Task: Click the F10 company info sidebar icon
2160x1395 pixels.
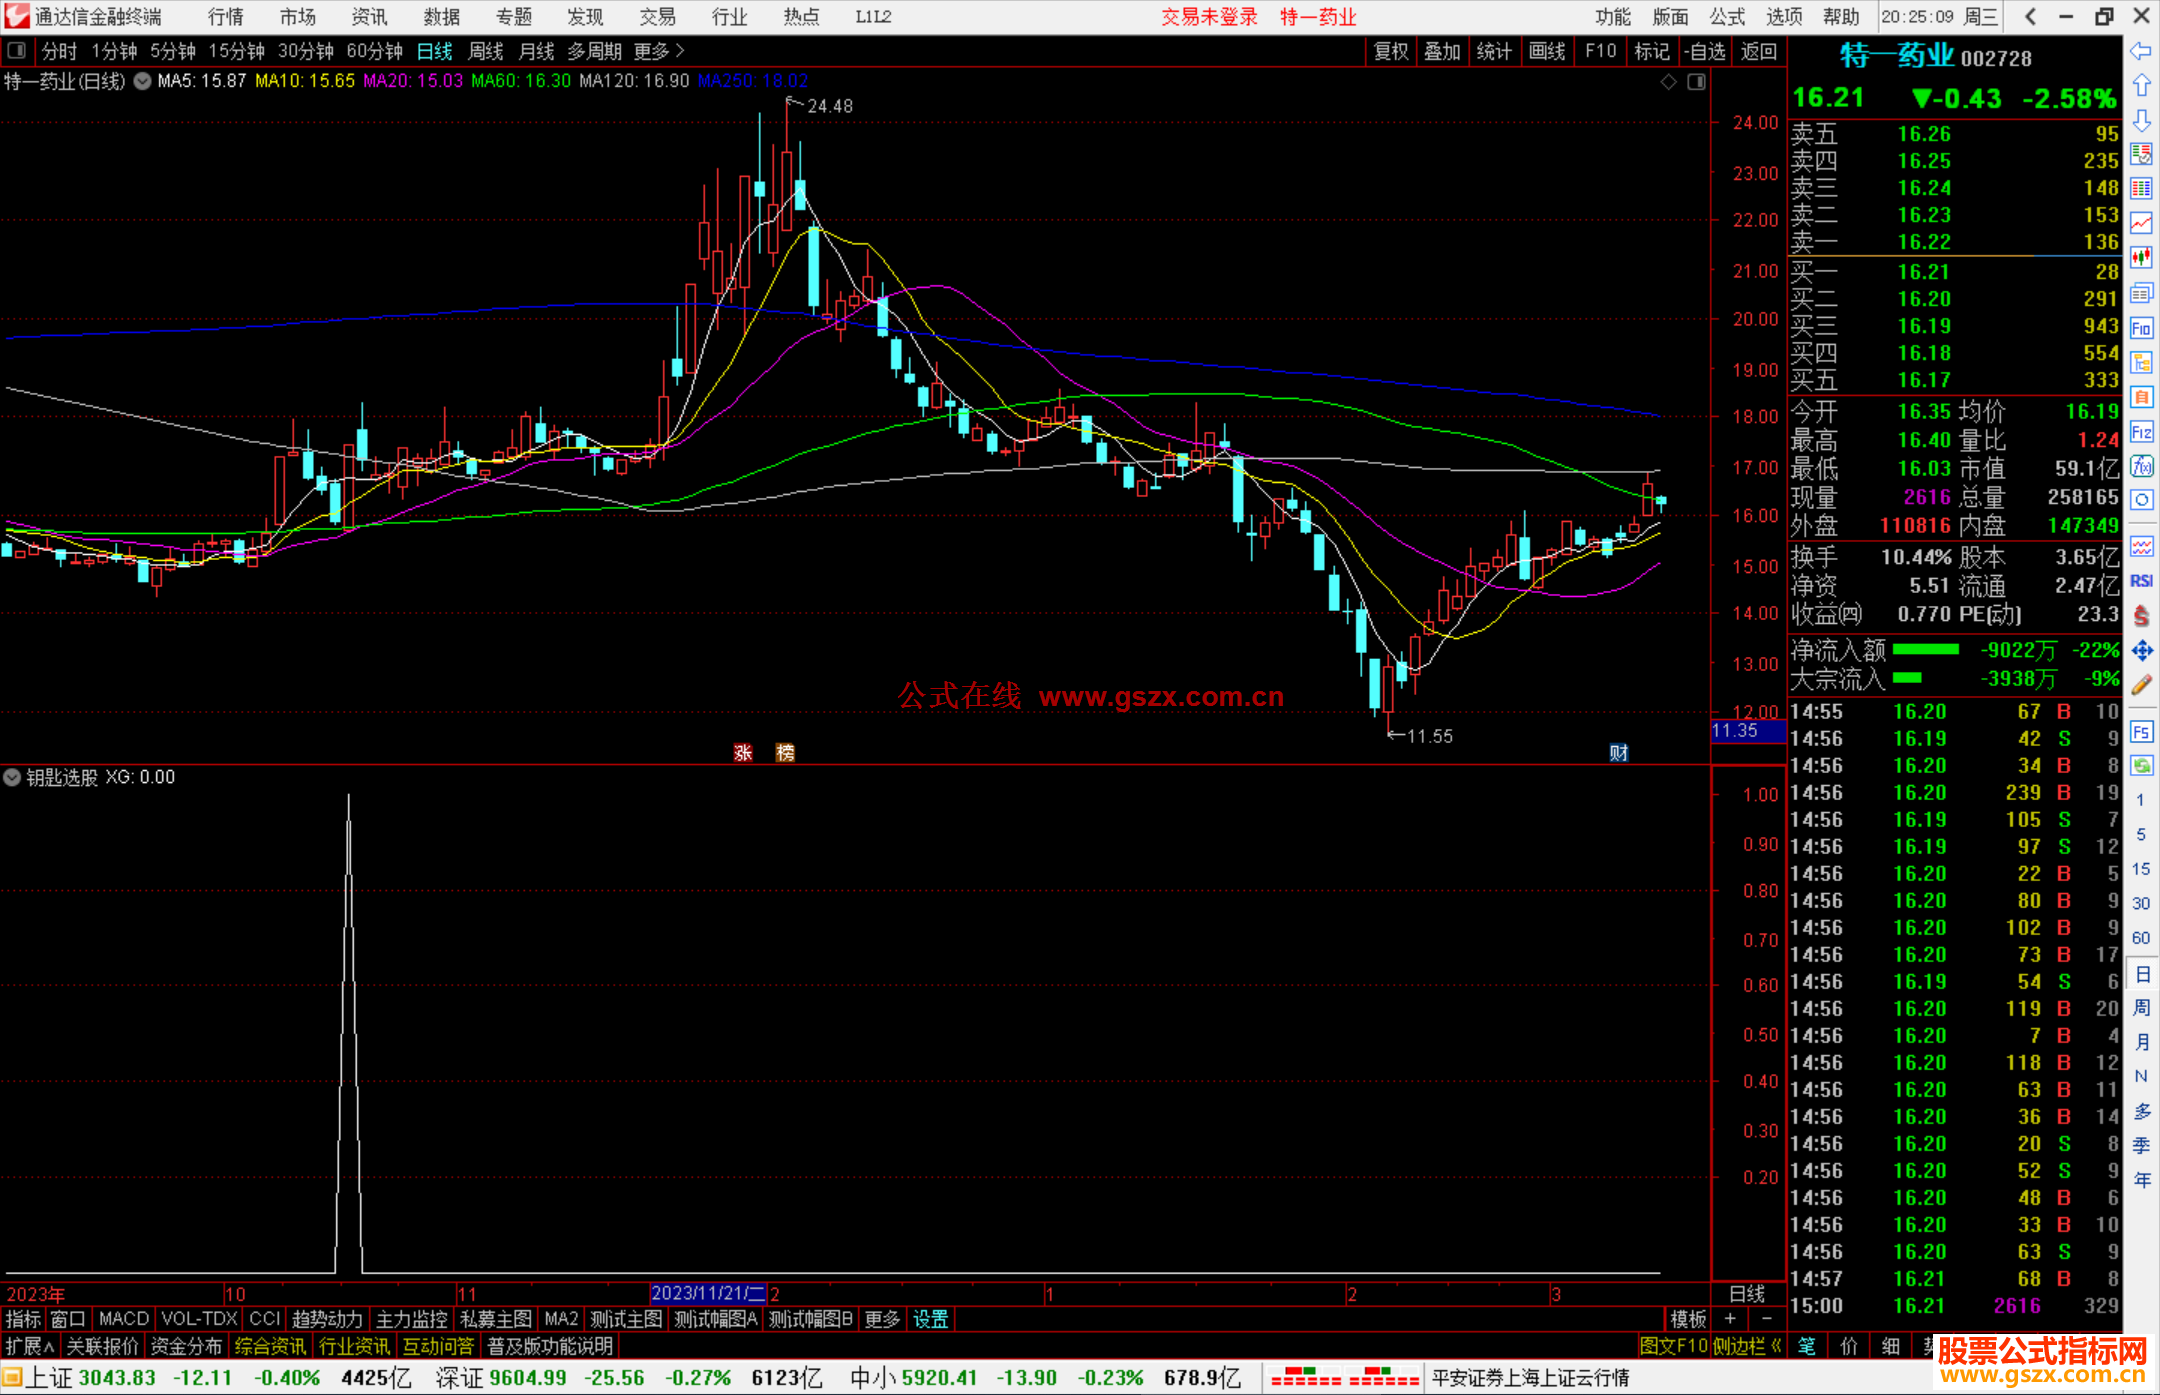Action: pyautogui.click(x=2141, y=328)
